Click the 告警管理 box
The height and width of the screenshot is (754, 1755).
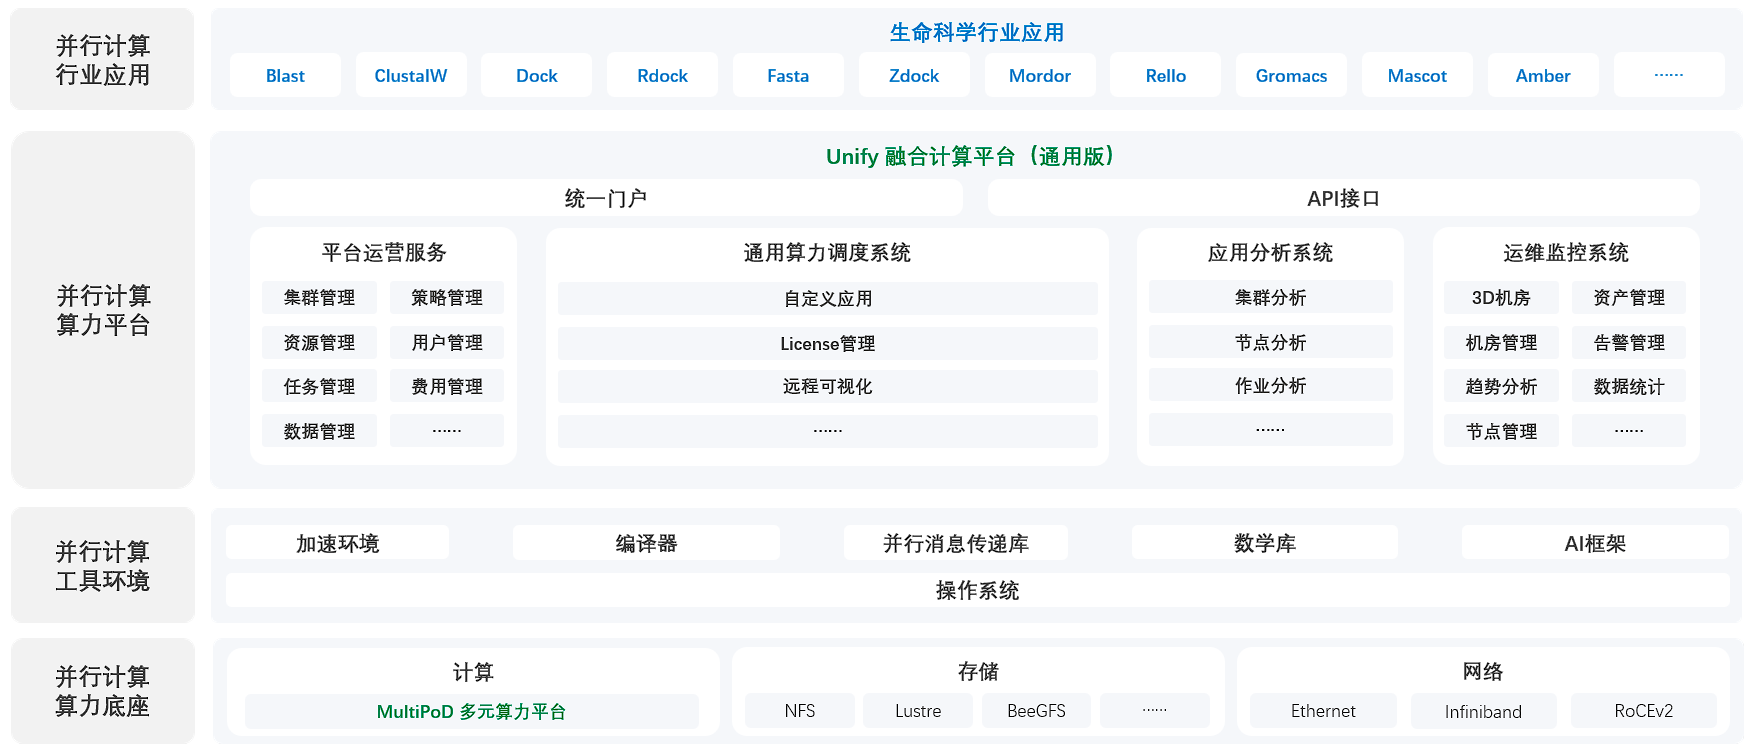1629,342
